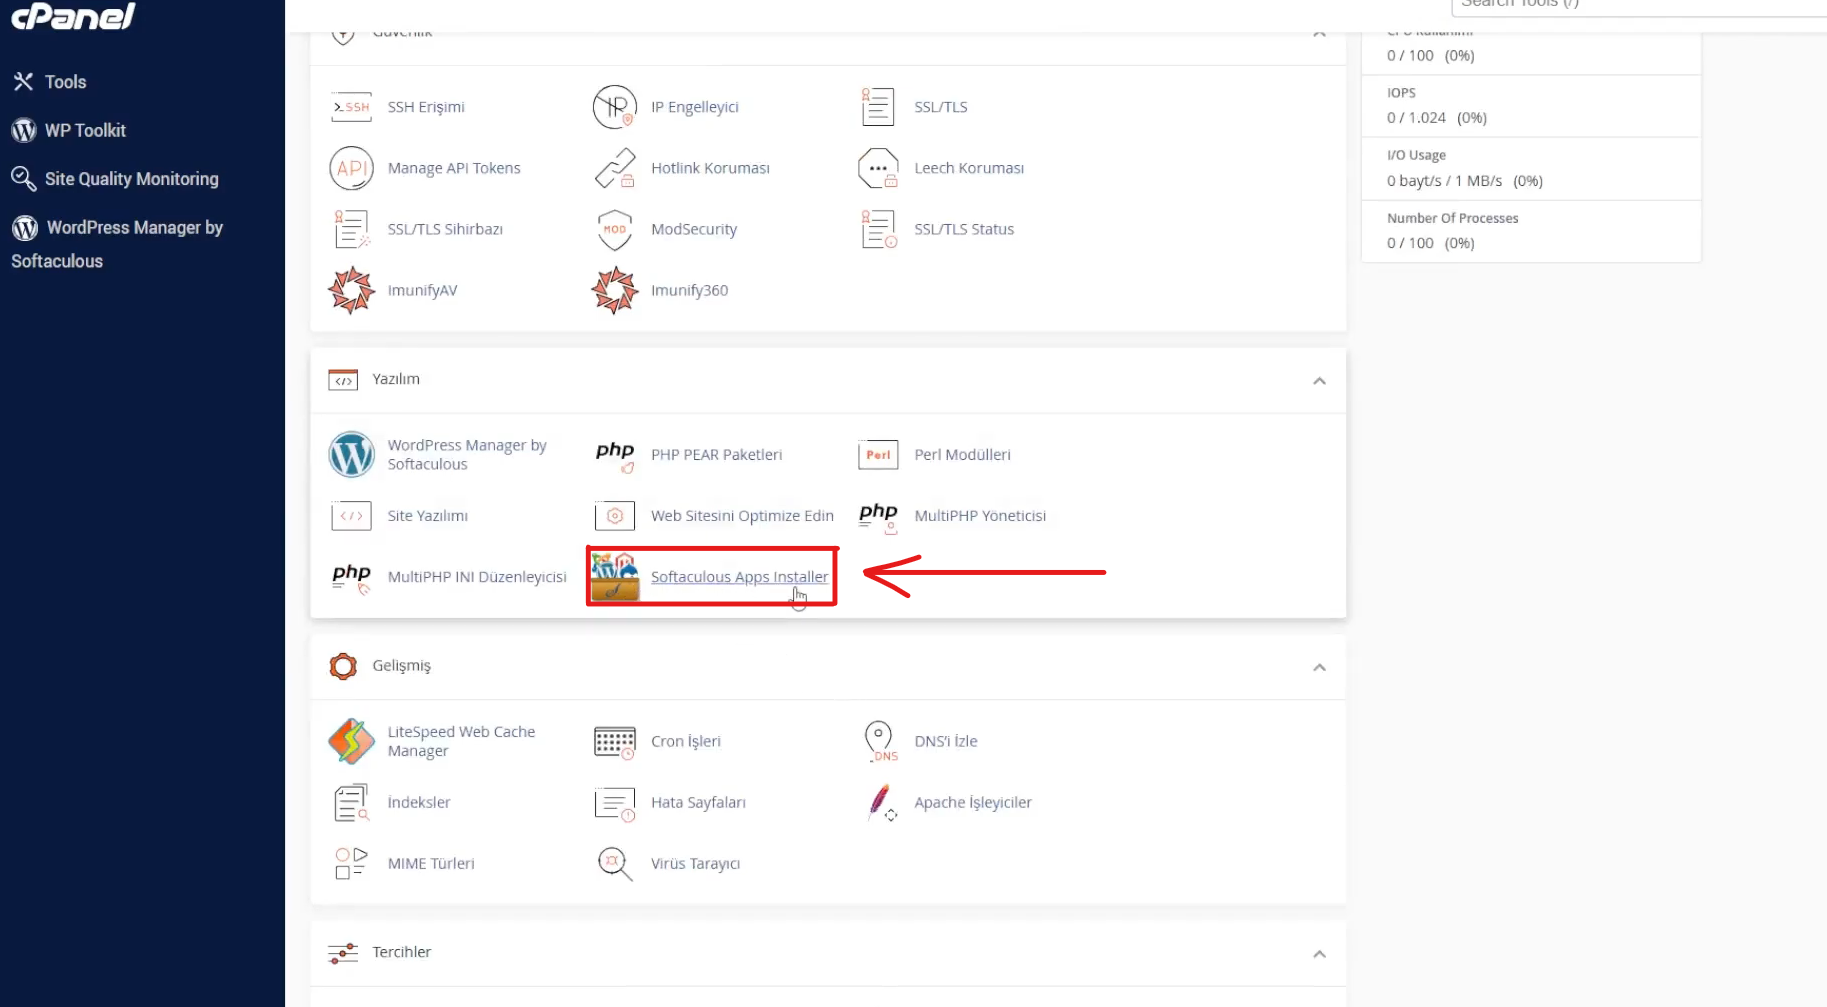The image size is (1827, 1007).
Task: Click the MultiPHP Yöneticisi link
Action: click(979, 516)
